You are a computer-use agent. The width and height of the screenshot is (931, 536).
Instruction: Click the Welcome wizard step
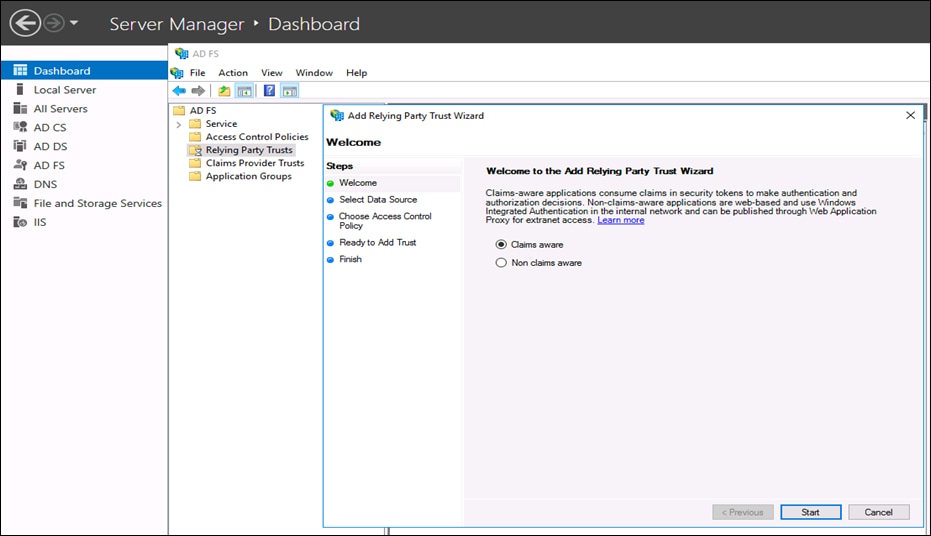pyautogui.click(x=357, y=183)
